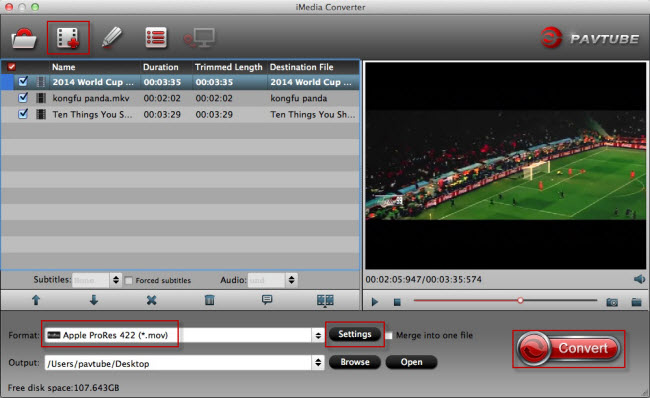Click the Destination File column header

(x=301, y=67)
